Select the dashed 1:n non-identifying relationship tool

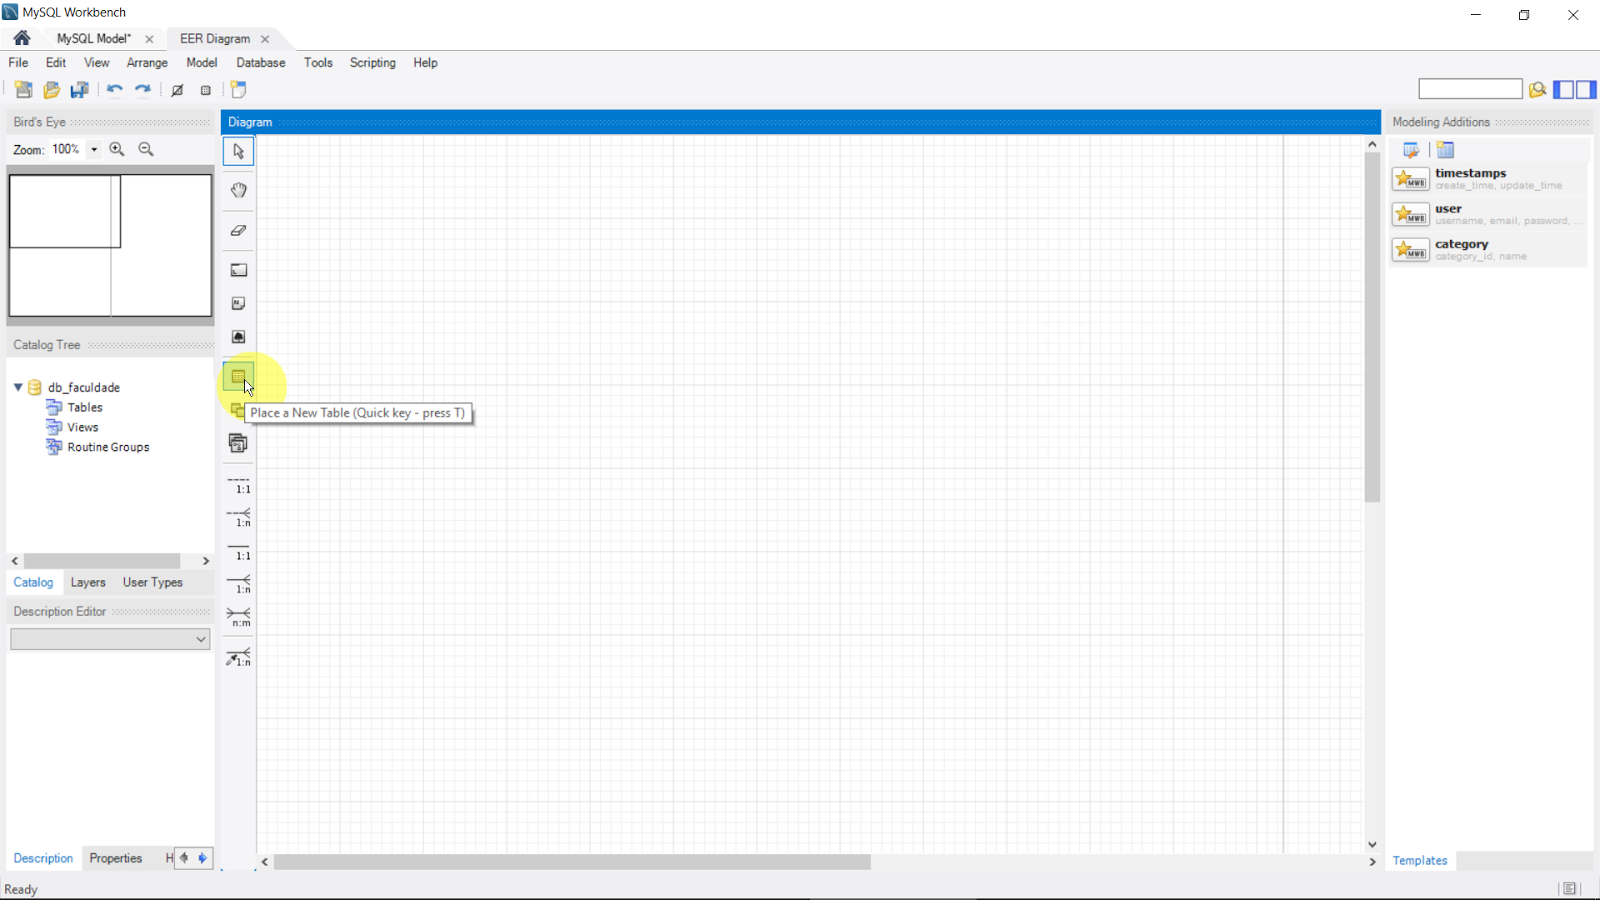point(239,518)
